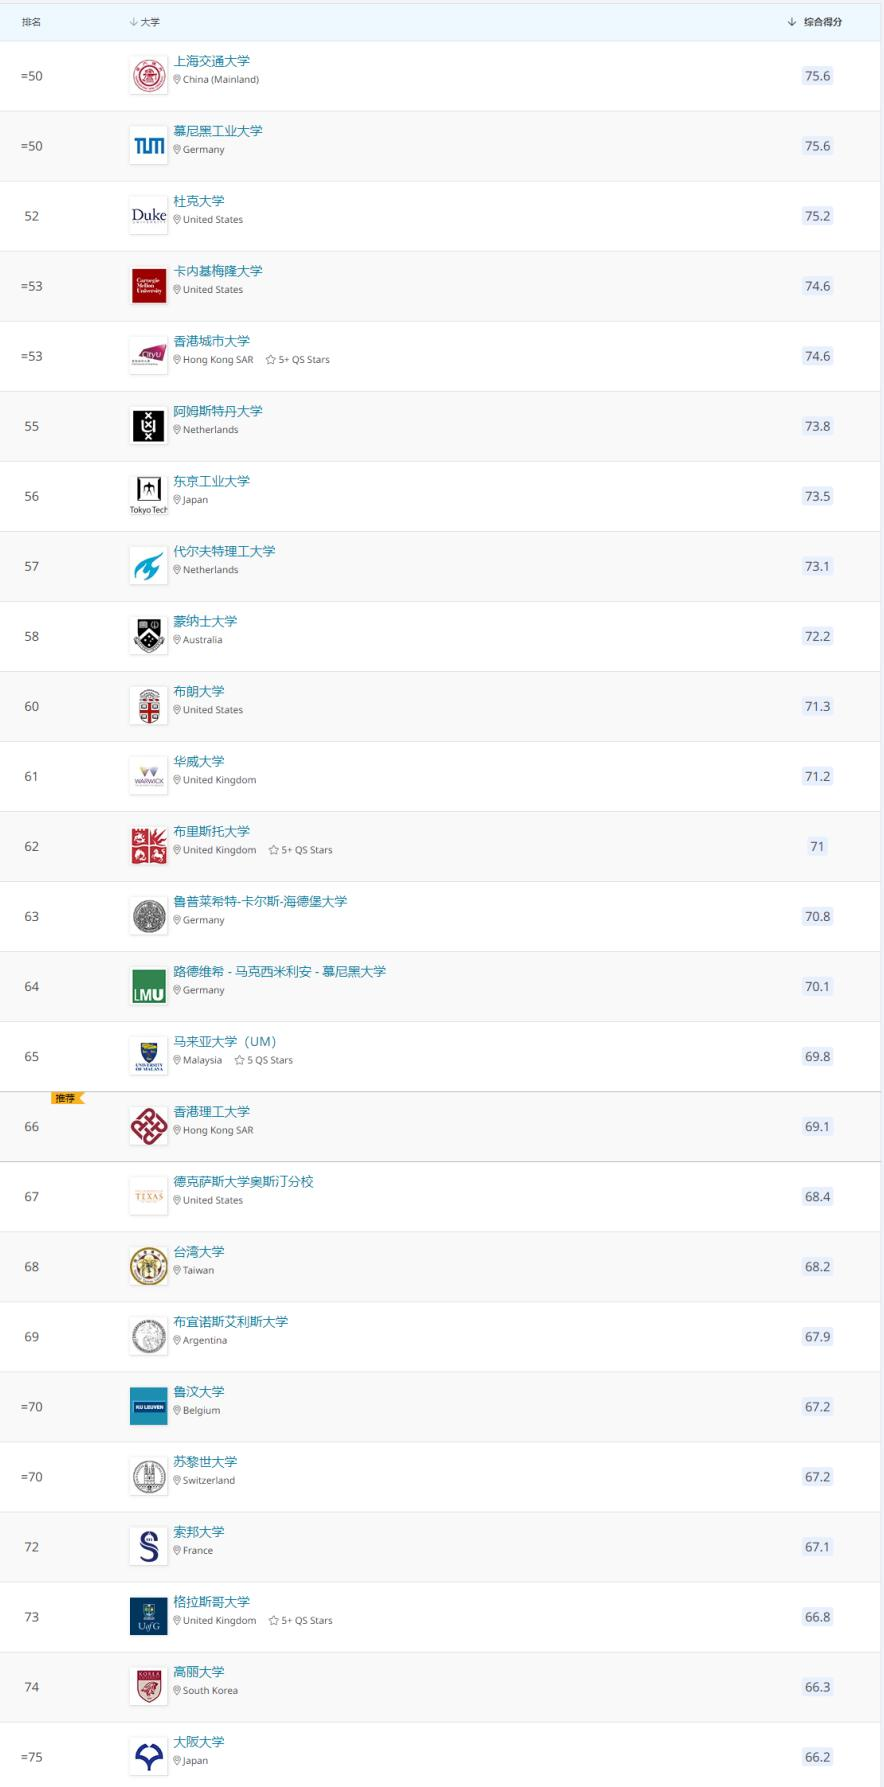The height and width of the screenshot is (1787, 884).
Task: Click the KU Leuven blue logo
Action: [x=149, y=1406]
